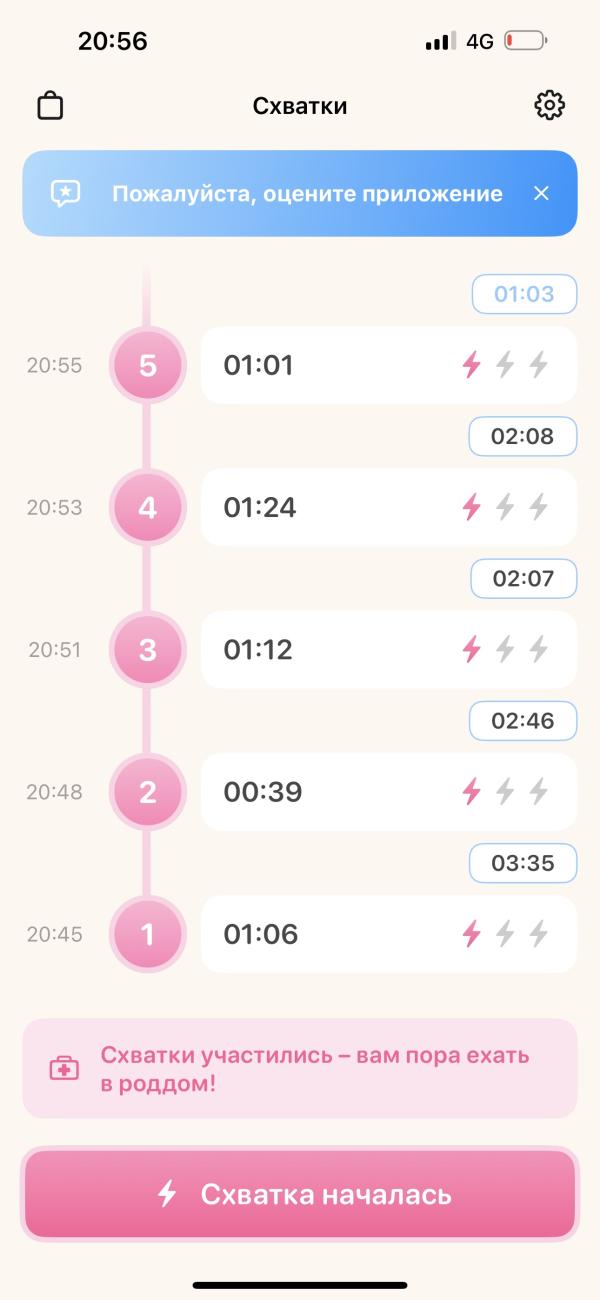Image resolution: width=600 pixels, height=1300 pixels.
Task: Tap the 02:46 interval badge
Action: coord(523,720)
